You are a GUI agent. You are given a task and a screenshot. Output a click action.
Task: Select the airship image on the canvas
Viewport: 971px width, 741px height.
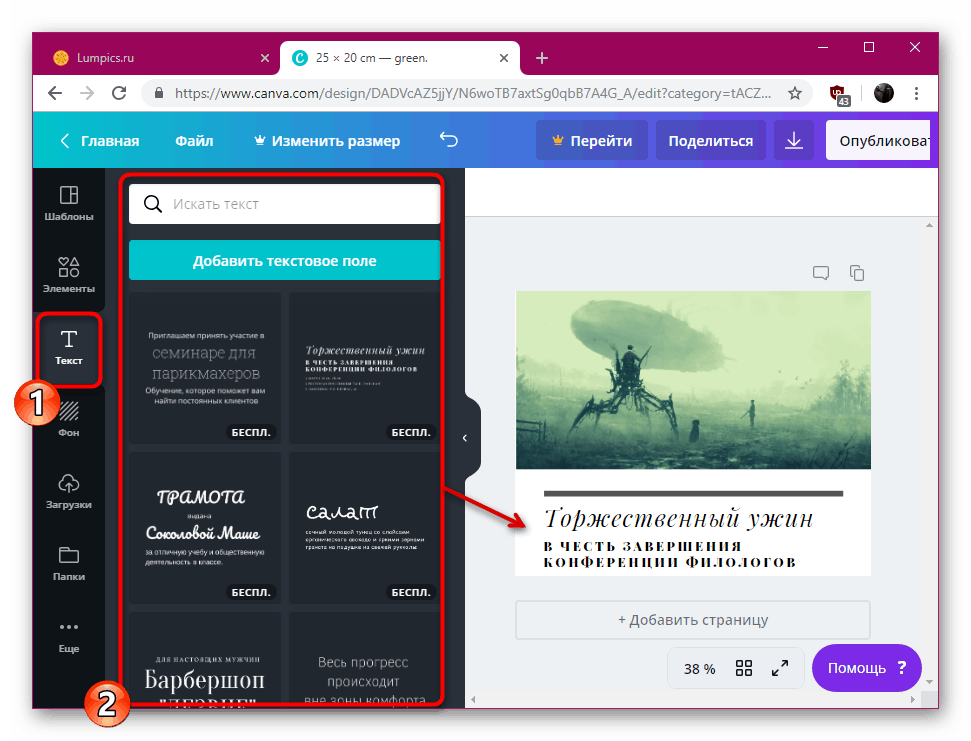[693, 380]
